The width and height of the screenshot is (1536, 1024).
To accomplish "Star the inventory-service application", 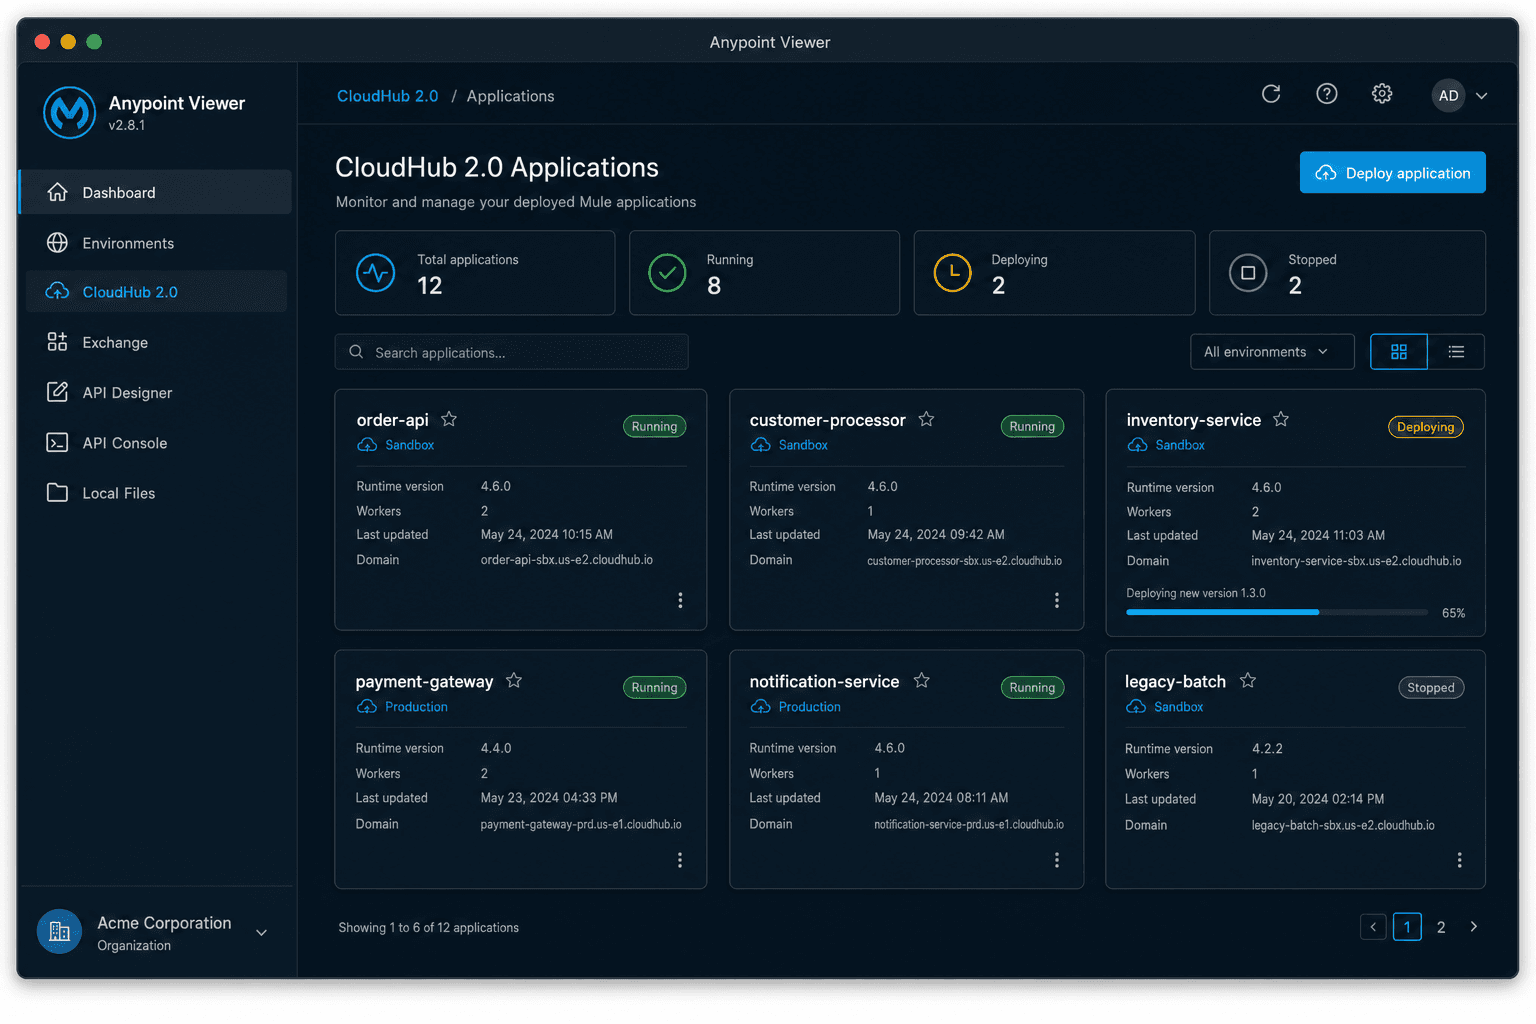I will 1281,419.
